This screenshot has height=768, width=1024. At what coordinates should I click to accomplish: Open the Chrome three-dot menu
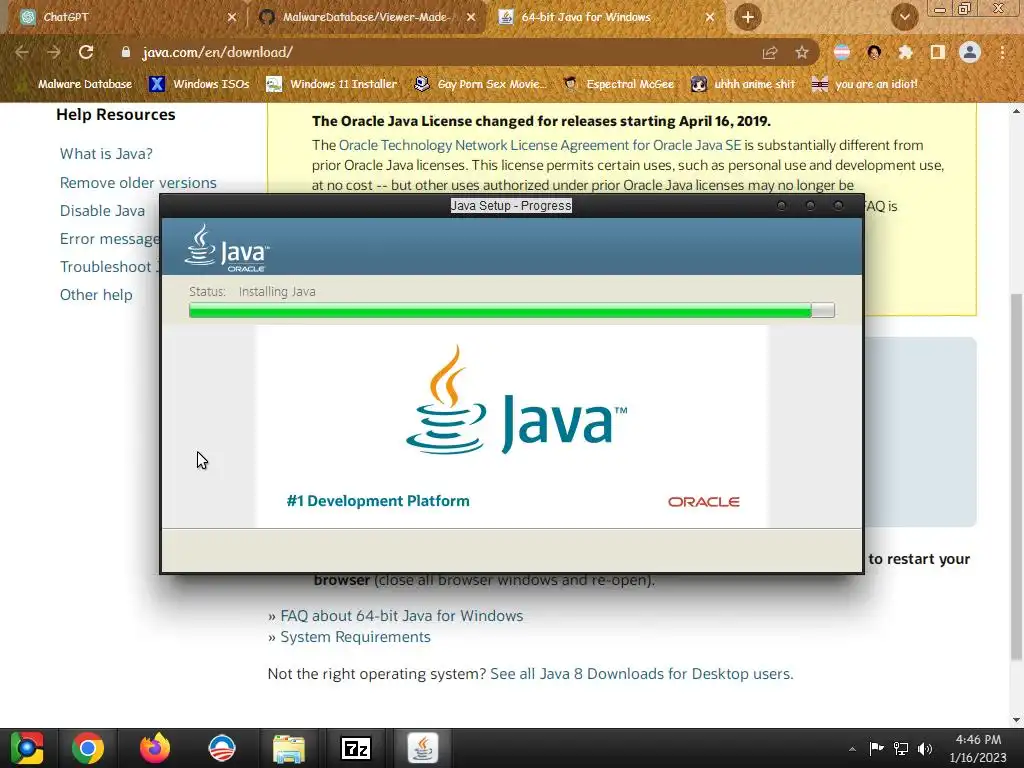1002,52
